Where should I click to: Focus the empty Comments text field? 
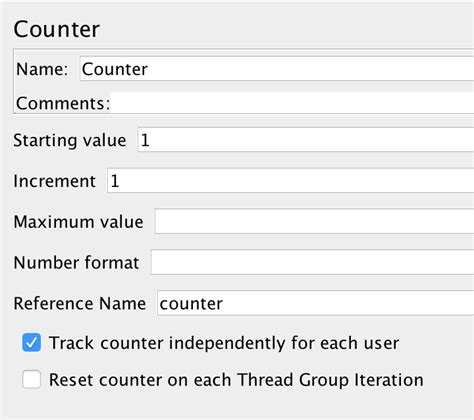point(292,103)
